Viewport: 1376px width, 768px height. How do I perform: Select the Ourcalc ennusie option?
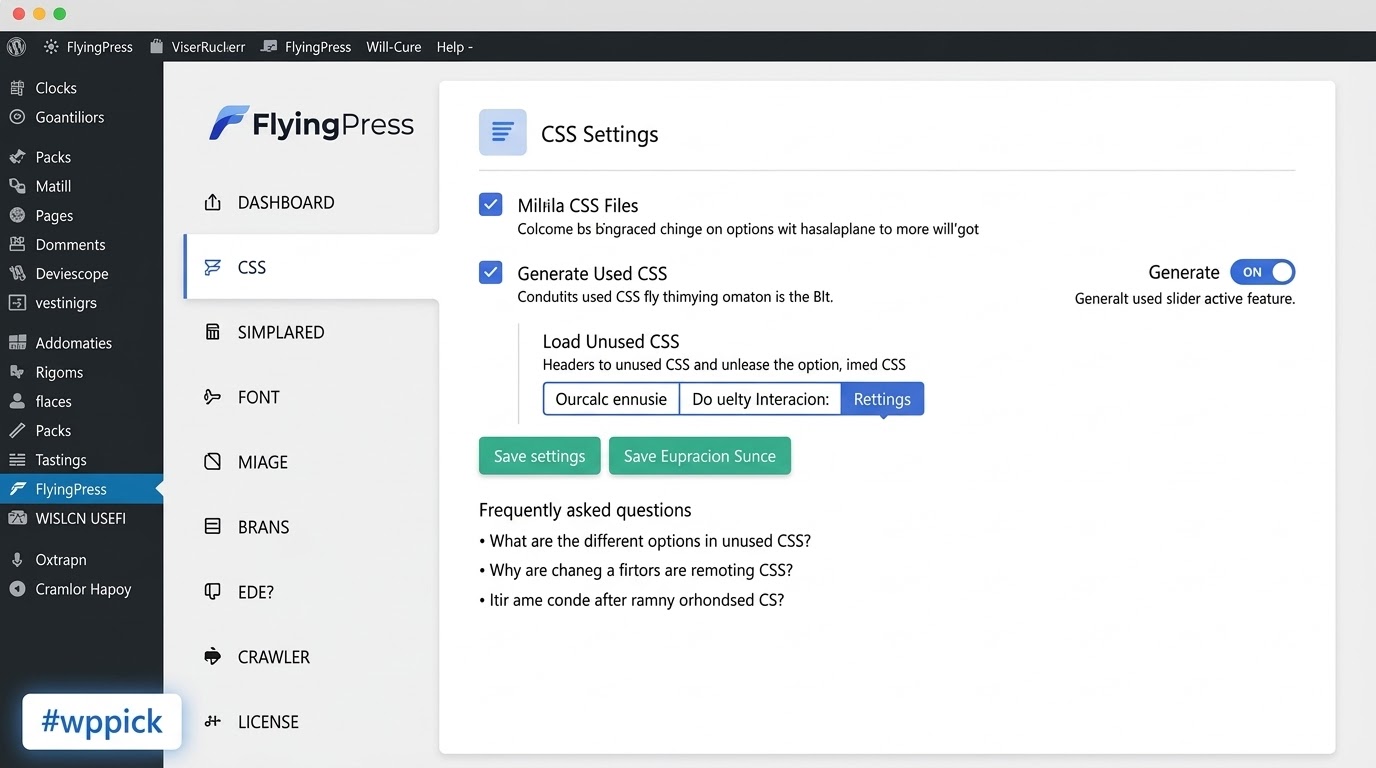tap(611, 399)
